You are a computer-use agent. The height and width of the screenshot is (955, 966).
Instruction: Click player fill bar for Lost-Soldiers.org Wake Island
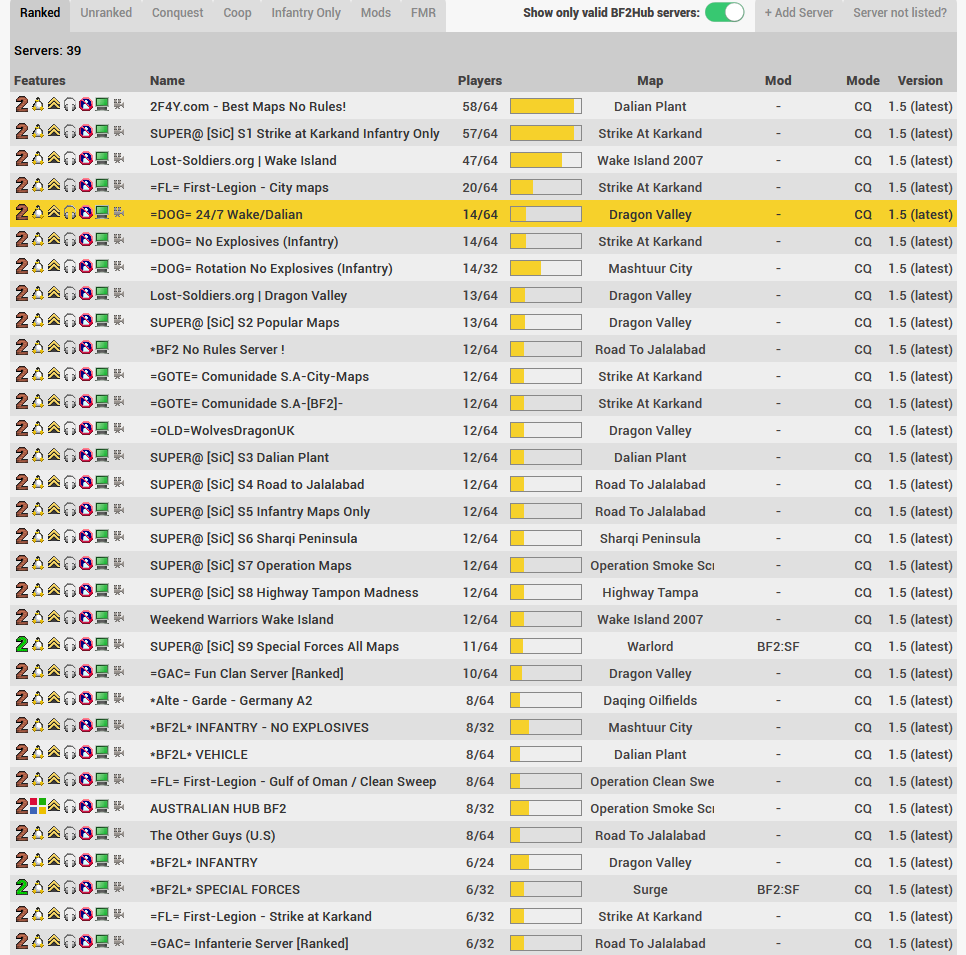click(546, 160)
